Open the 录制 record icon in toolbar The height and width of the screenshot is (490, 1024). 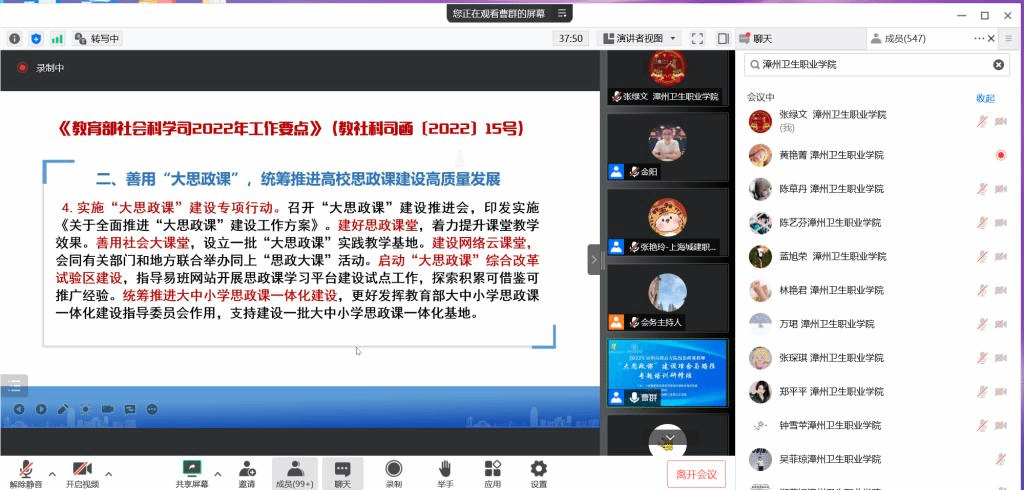(x=394, y=468)
